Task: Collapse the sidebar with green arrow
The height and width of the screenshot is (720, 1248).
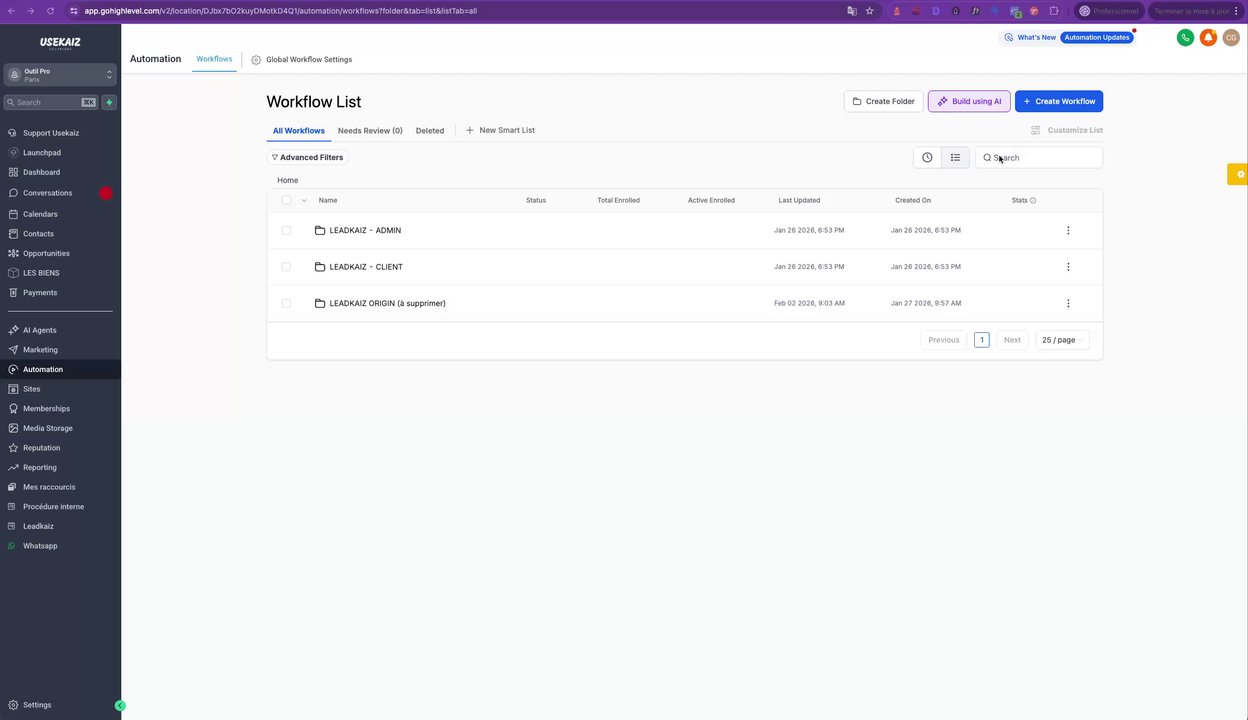Action: tap(120, 706)
